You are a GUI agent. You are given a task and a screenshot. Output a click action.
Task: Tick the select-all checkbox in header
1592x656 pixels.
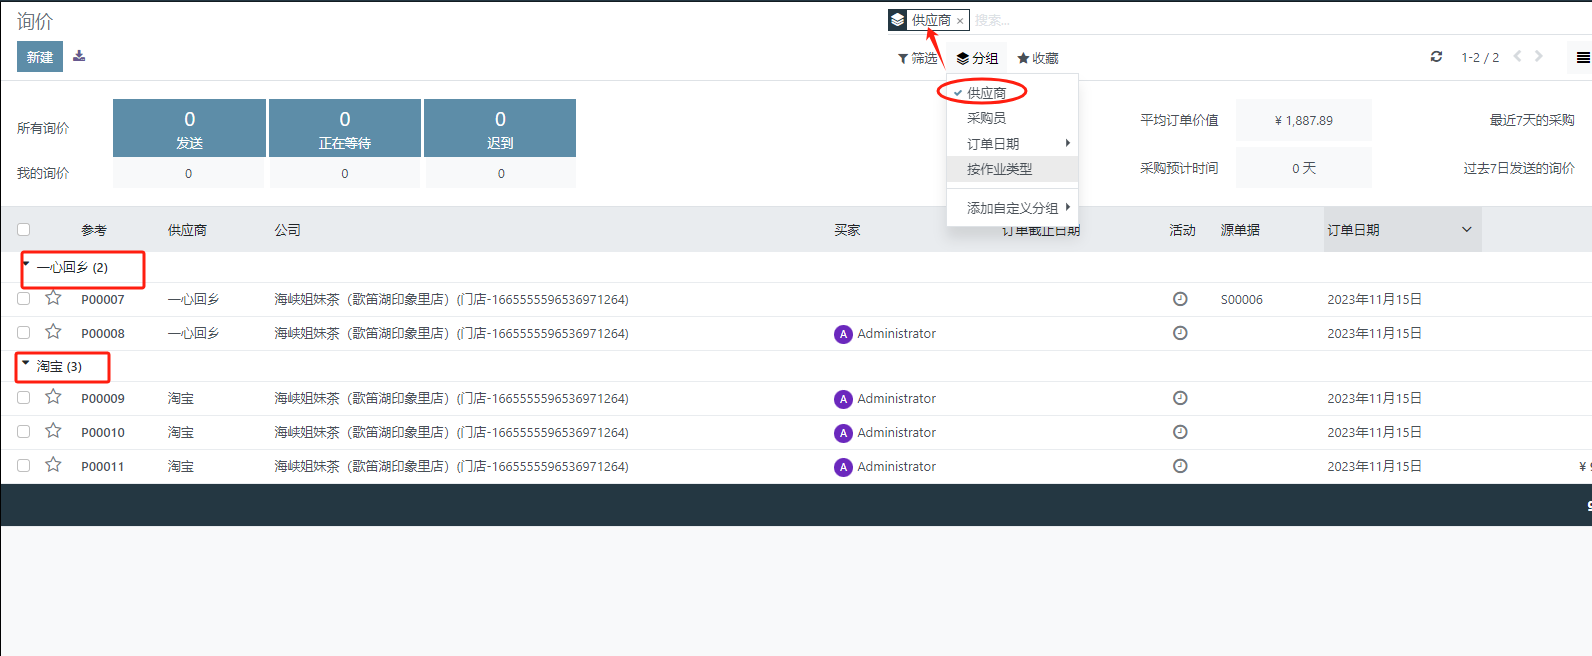click(x=24, y=229)
